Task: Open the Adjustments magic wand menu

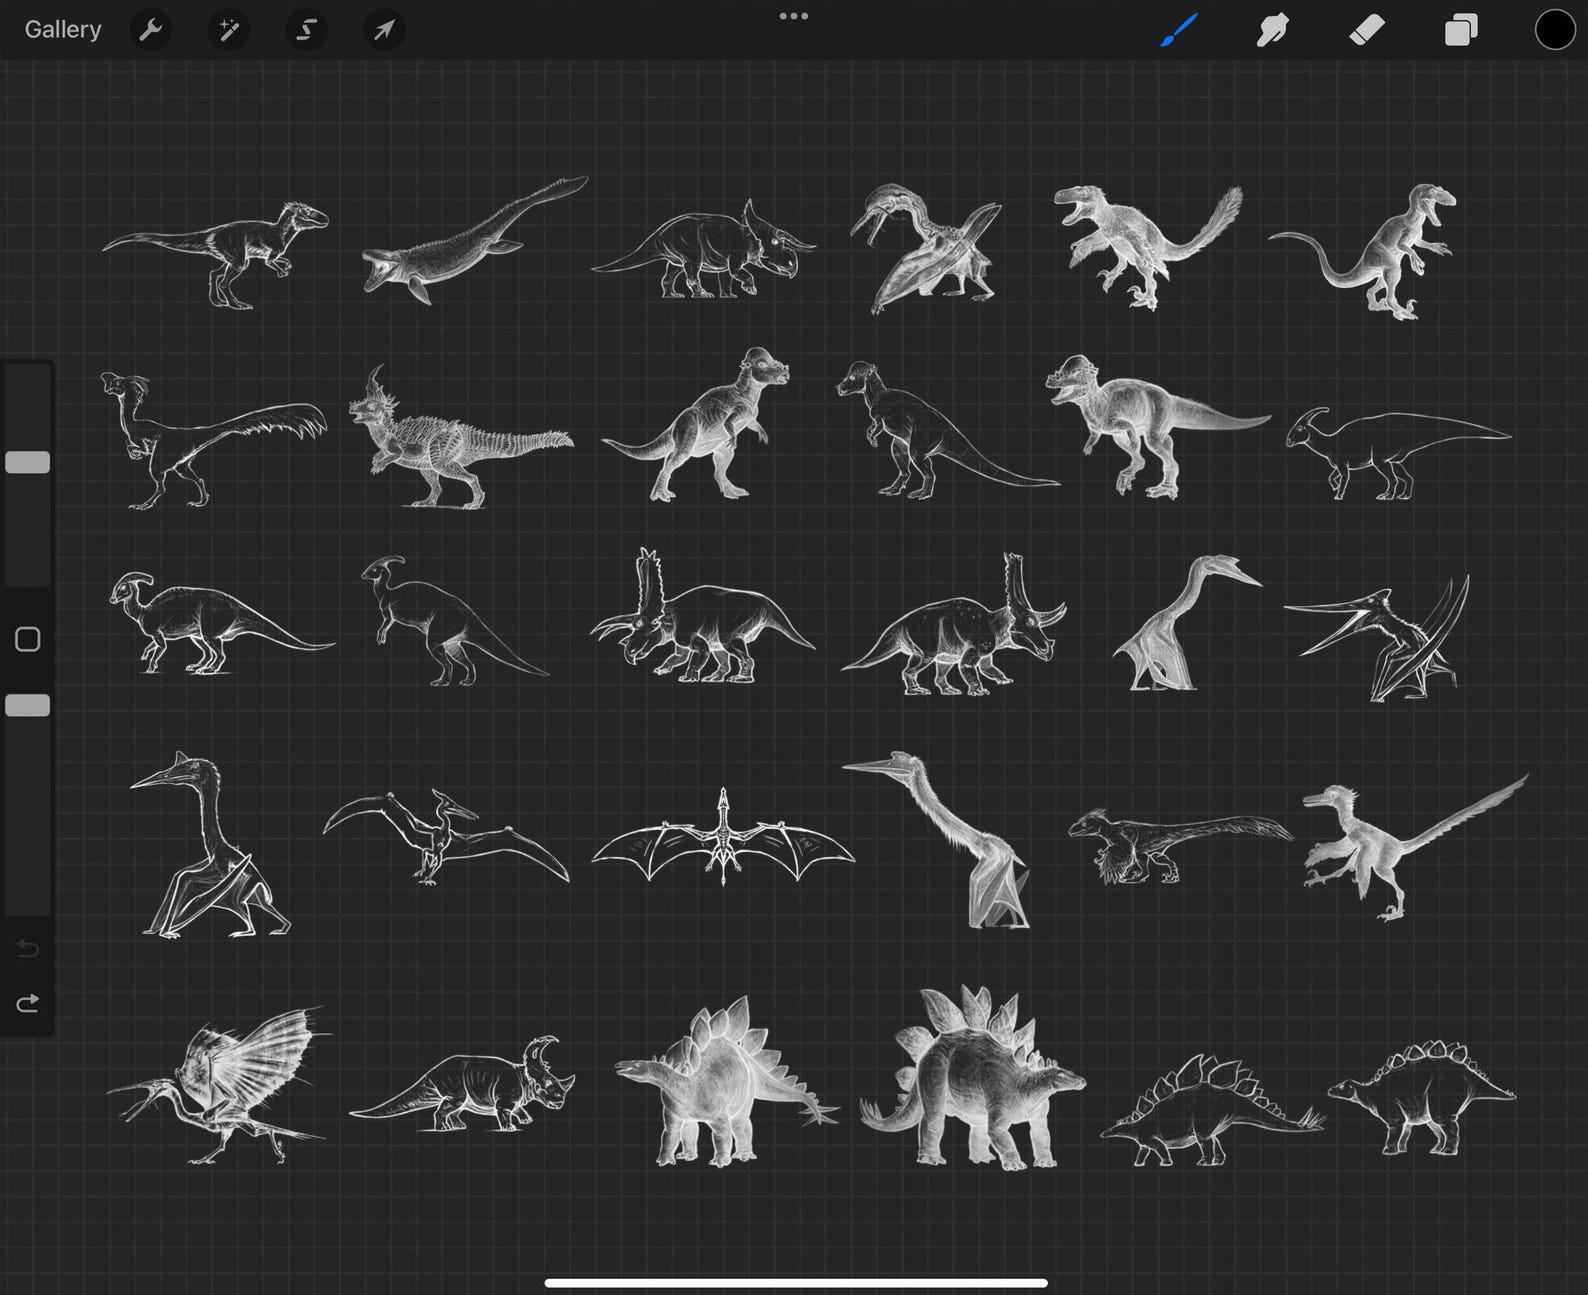Action: (x=229, y=30)
